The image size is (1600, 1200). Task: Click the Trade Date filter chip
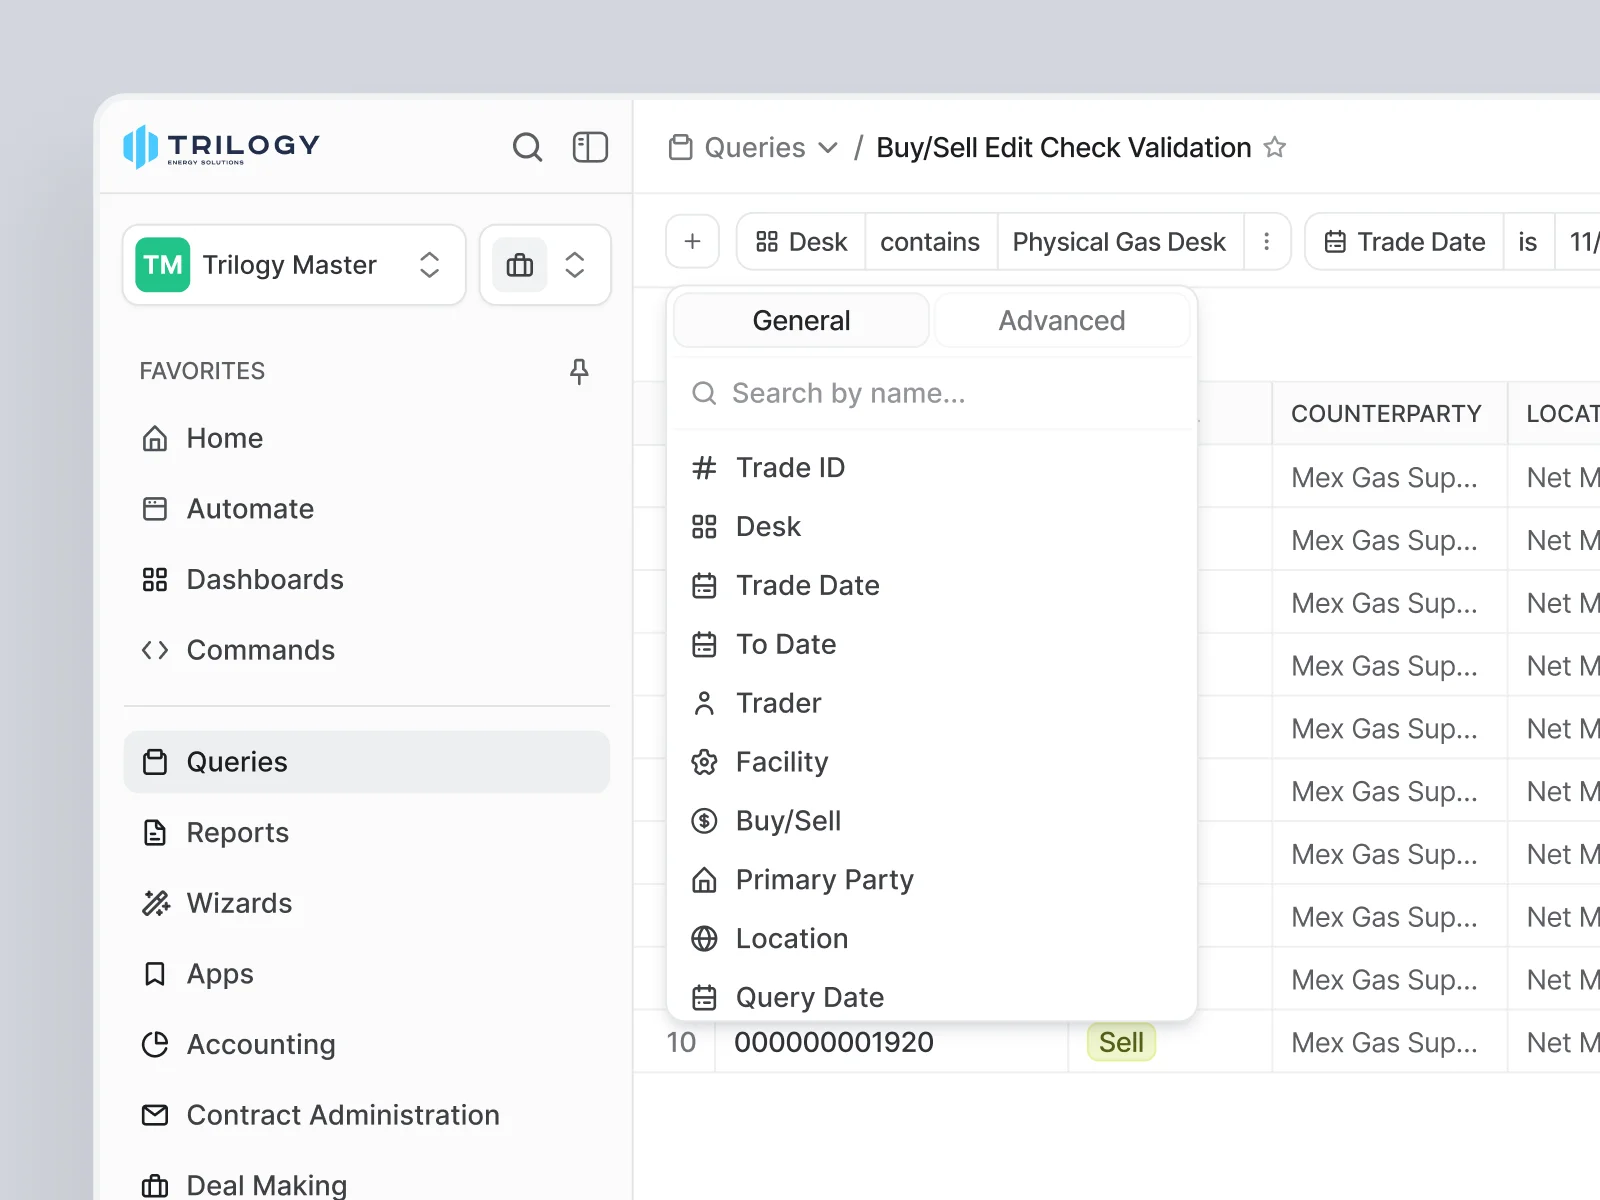point(1405,242)
